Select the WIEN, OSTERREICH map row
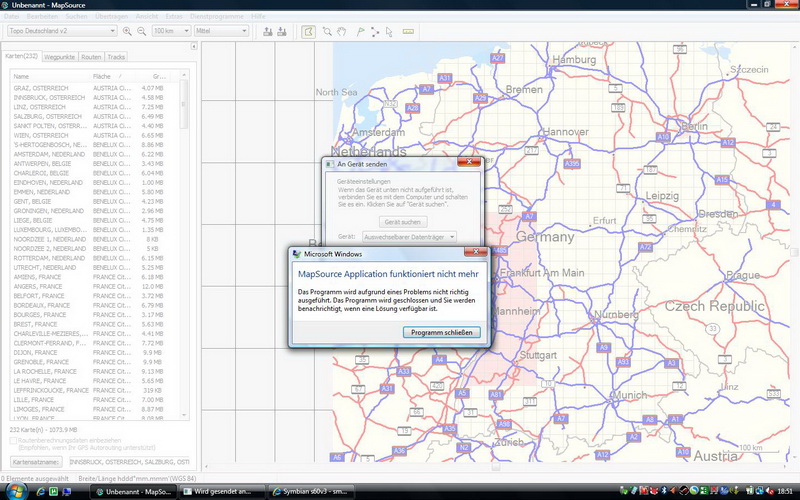 [x=94, y=135]
